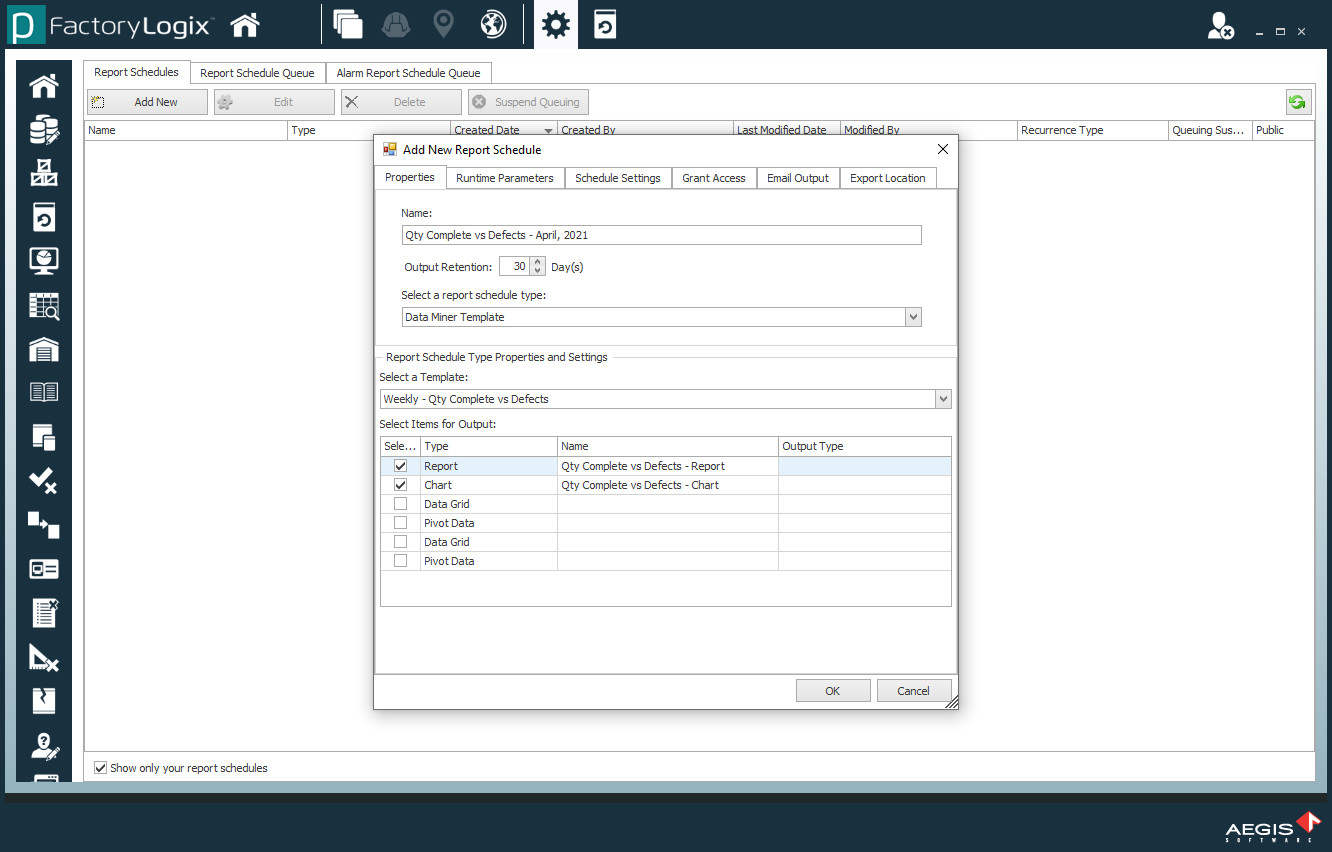Open the Settings gear icon
Viewport: 1332px width, 852px height.
[555, 23]
